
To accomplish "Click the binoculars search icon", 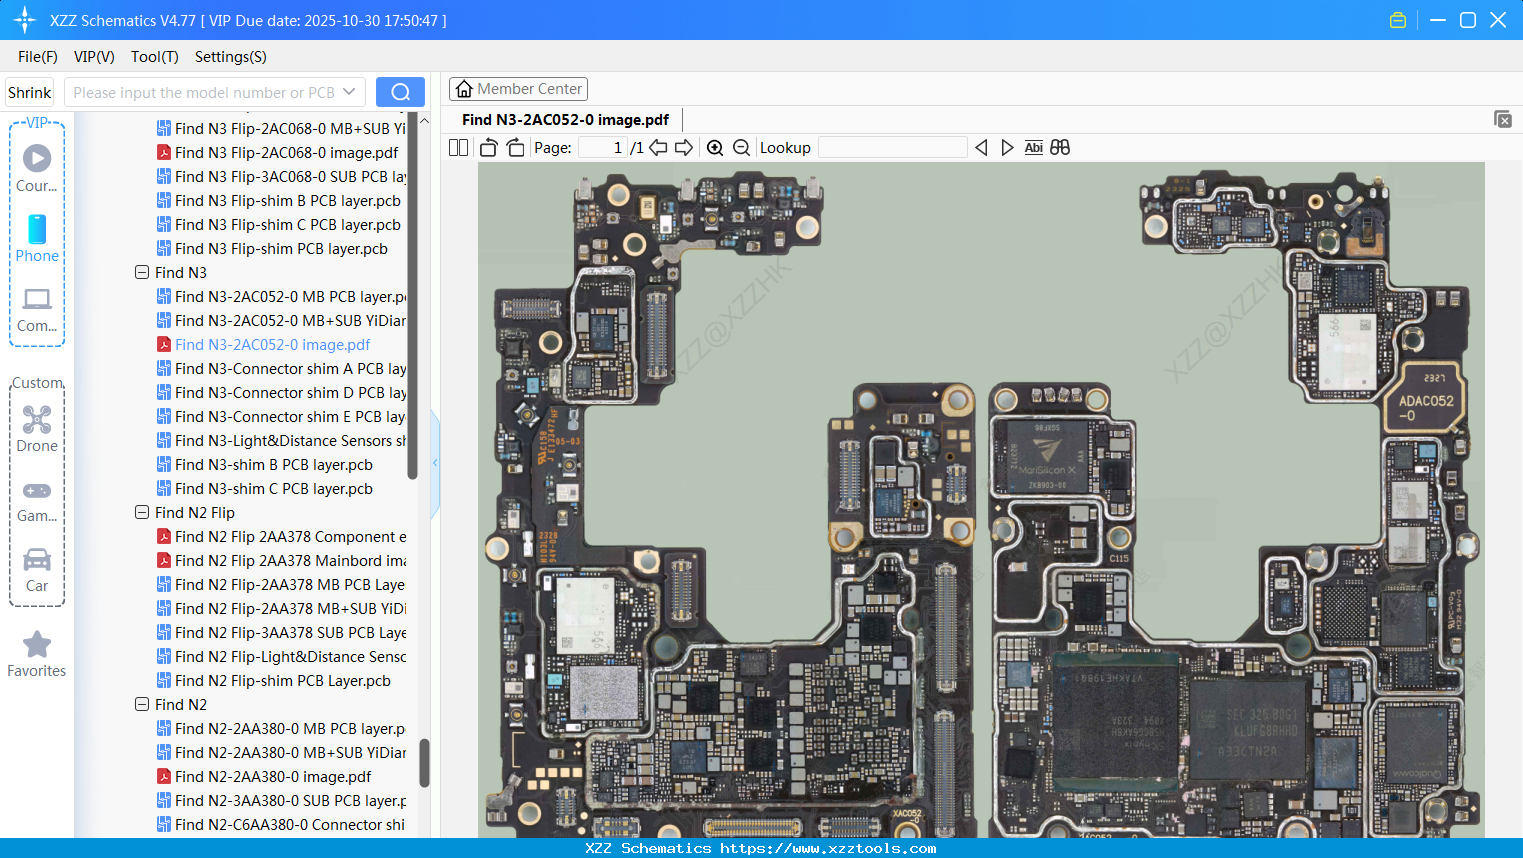I will tap(1060, 148).
